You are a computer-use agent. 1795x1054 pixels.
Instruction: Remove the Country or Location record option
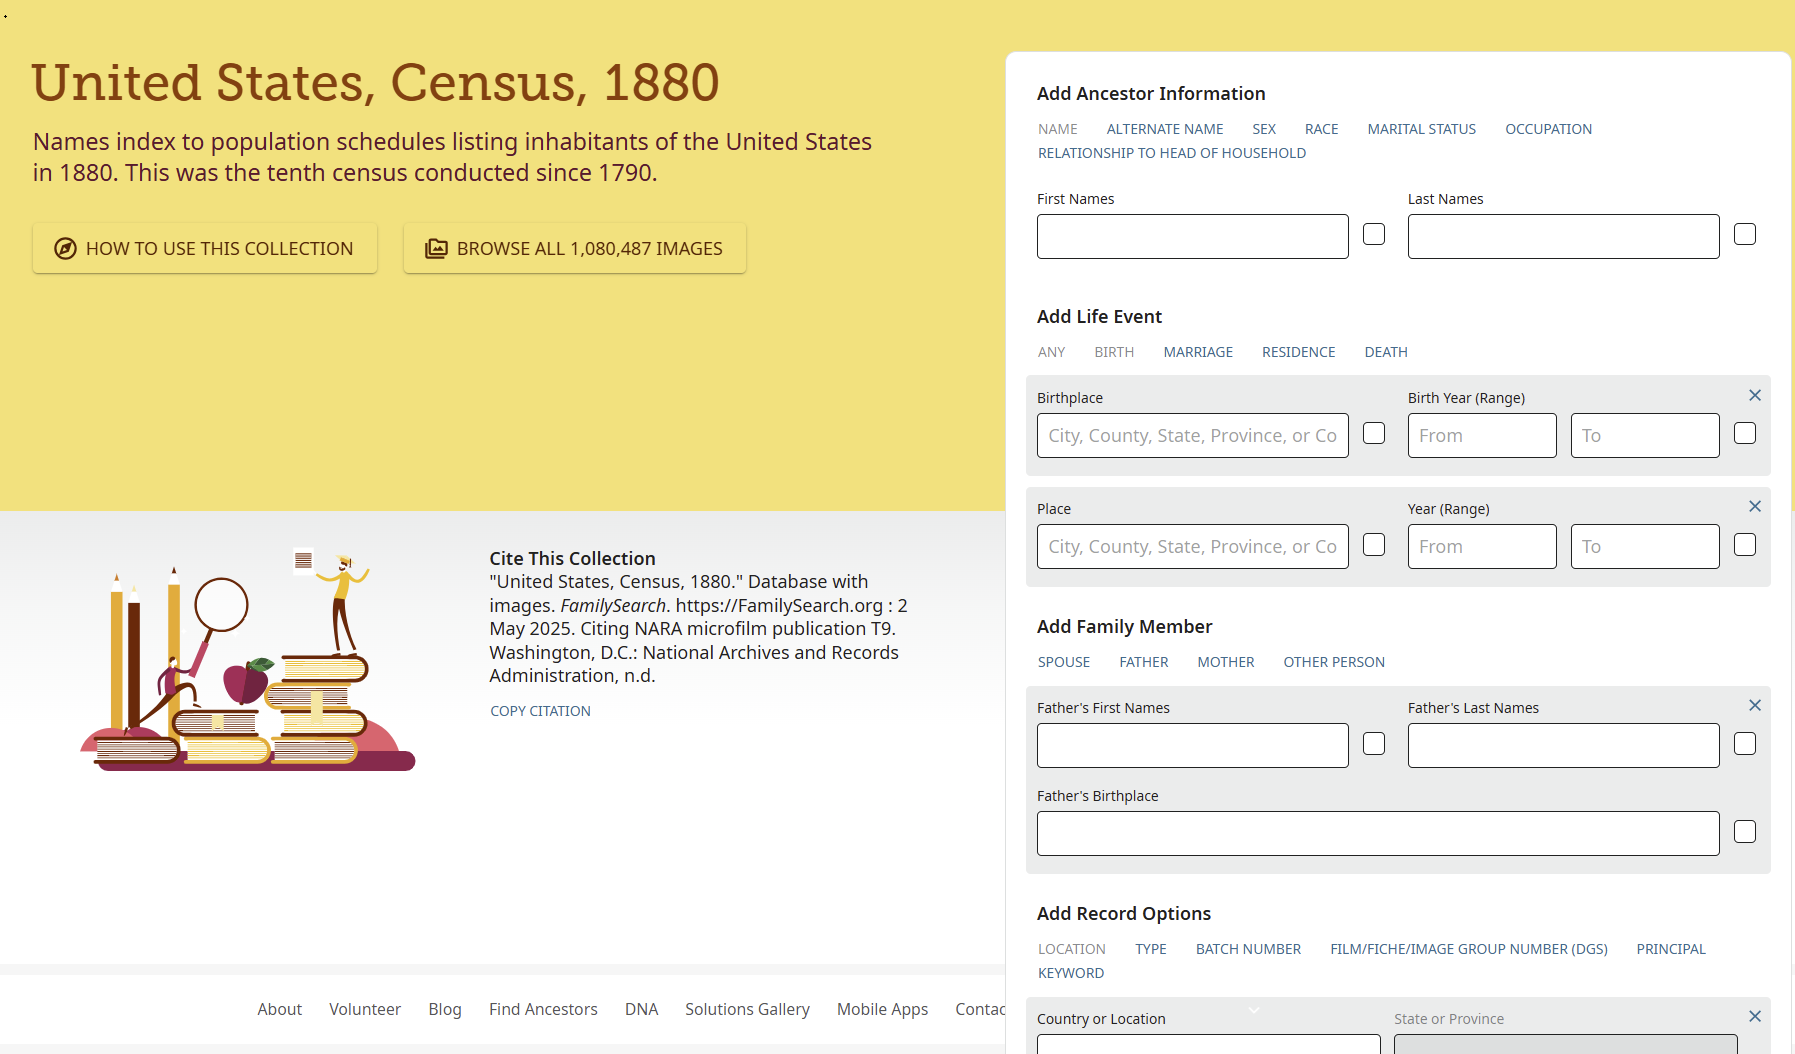pos(1754,1017)
